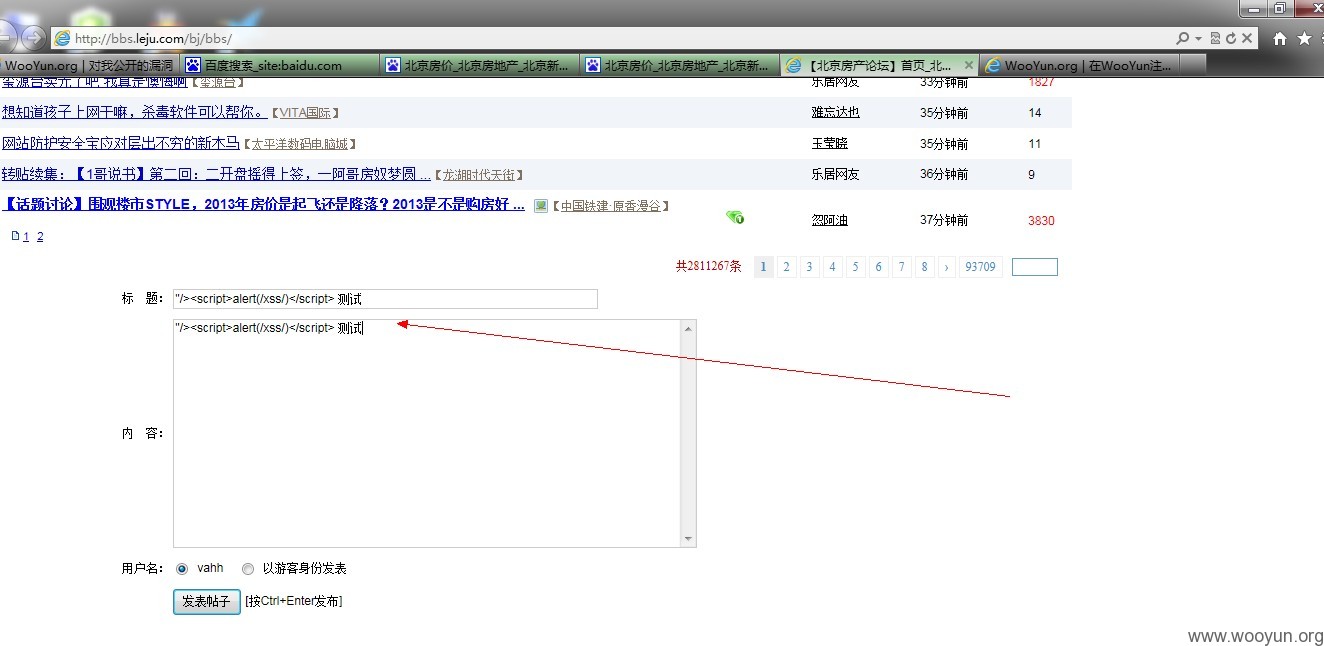This screenshot has width=1324, height=646.
Task: Open 龙湖时代天街 board link
Action: click(x=479, y=175)
